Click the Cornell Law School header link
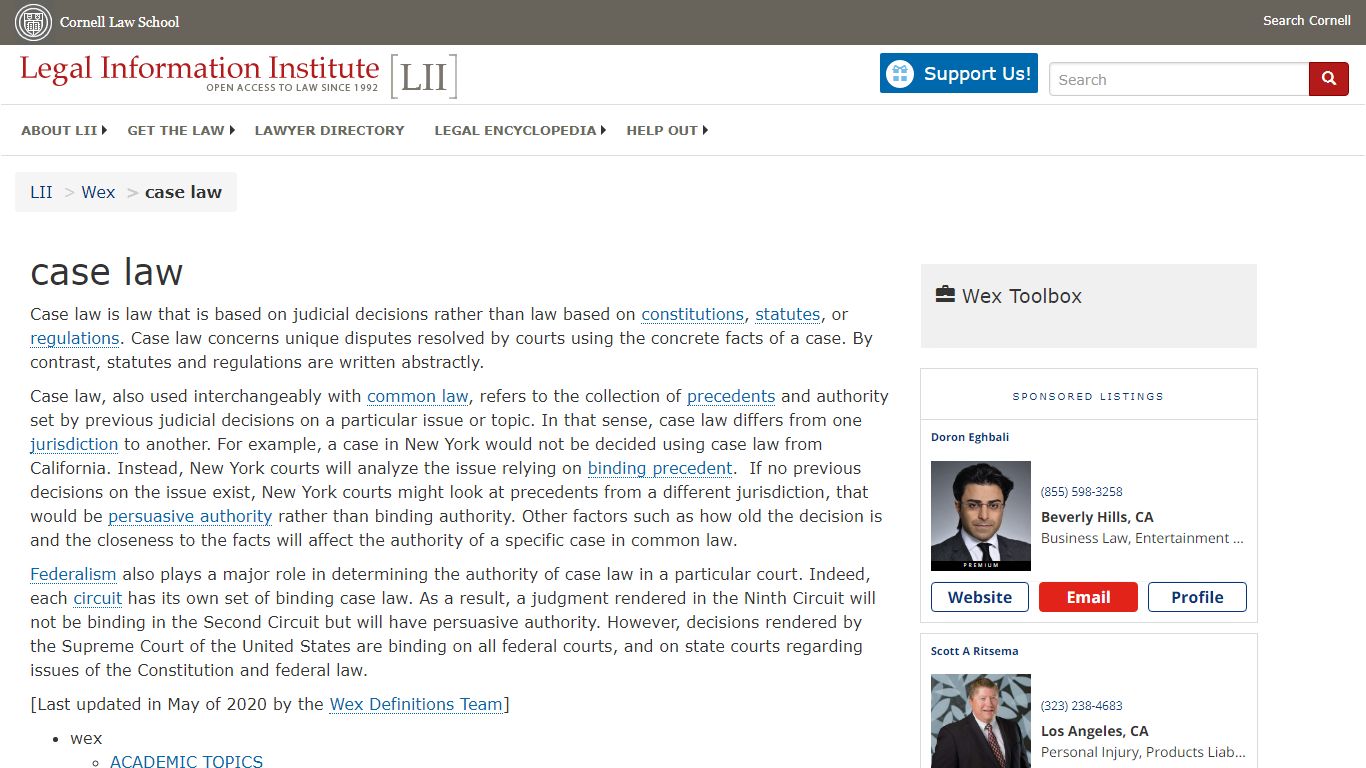 coord(119,22)
